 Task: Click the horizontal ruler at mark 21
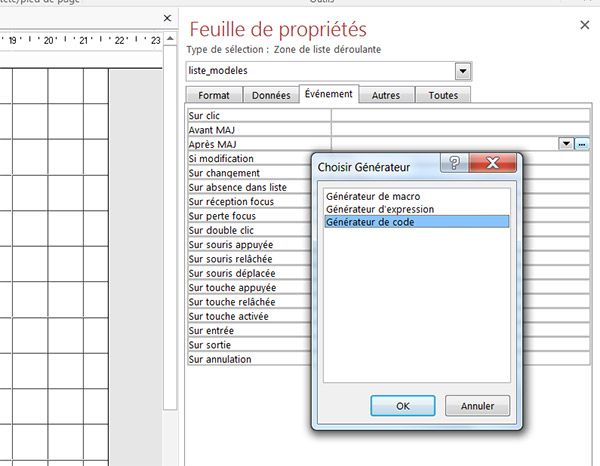coord(84,40)
